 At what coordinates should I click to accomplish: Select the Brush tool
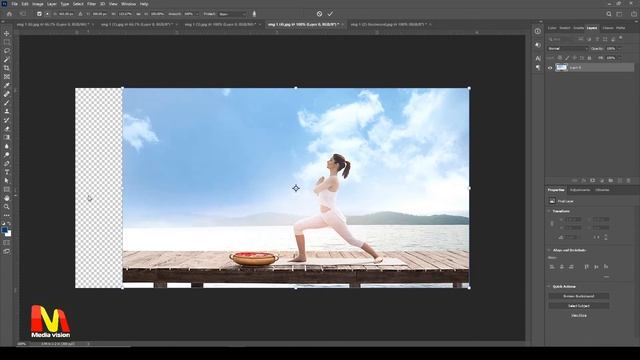tap(7, 103)
